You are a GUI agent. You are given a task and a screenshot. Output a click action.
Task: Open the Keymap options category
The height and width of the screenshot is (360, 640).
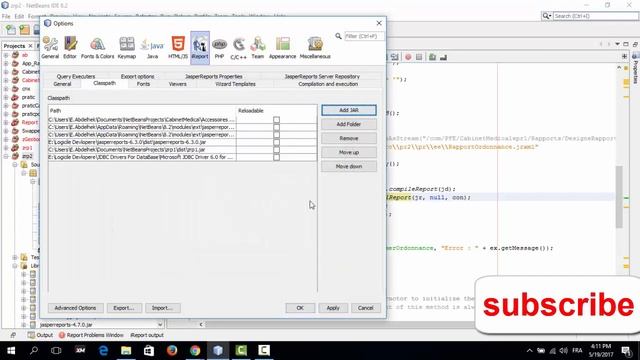pos(127,48)
